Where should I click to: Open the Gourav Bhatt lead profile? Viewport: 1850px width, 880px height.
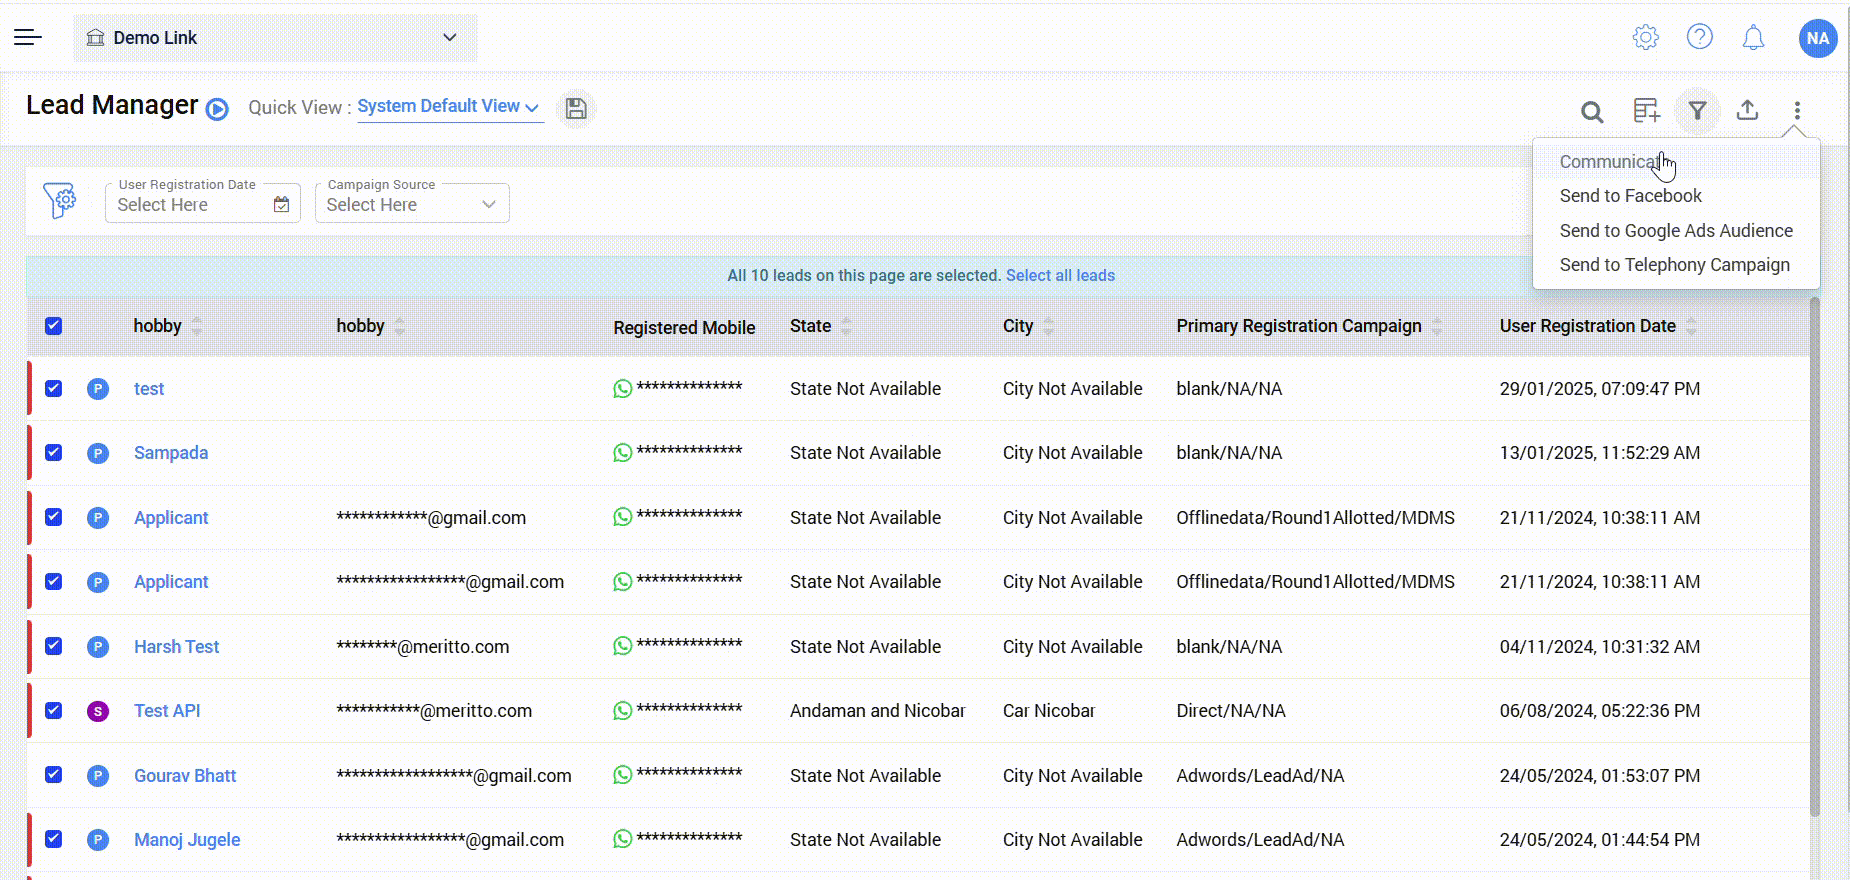(x=185, y=776)
